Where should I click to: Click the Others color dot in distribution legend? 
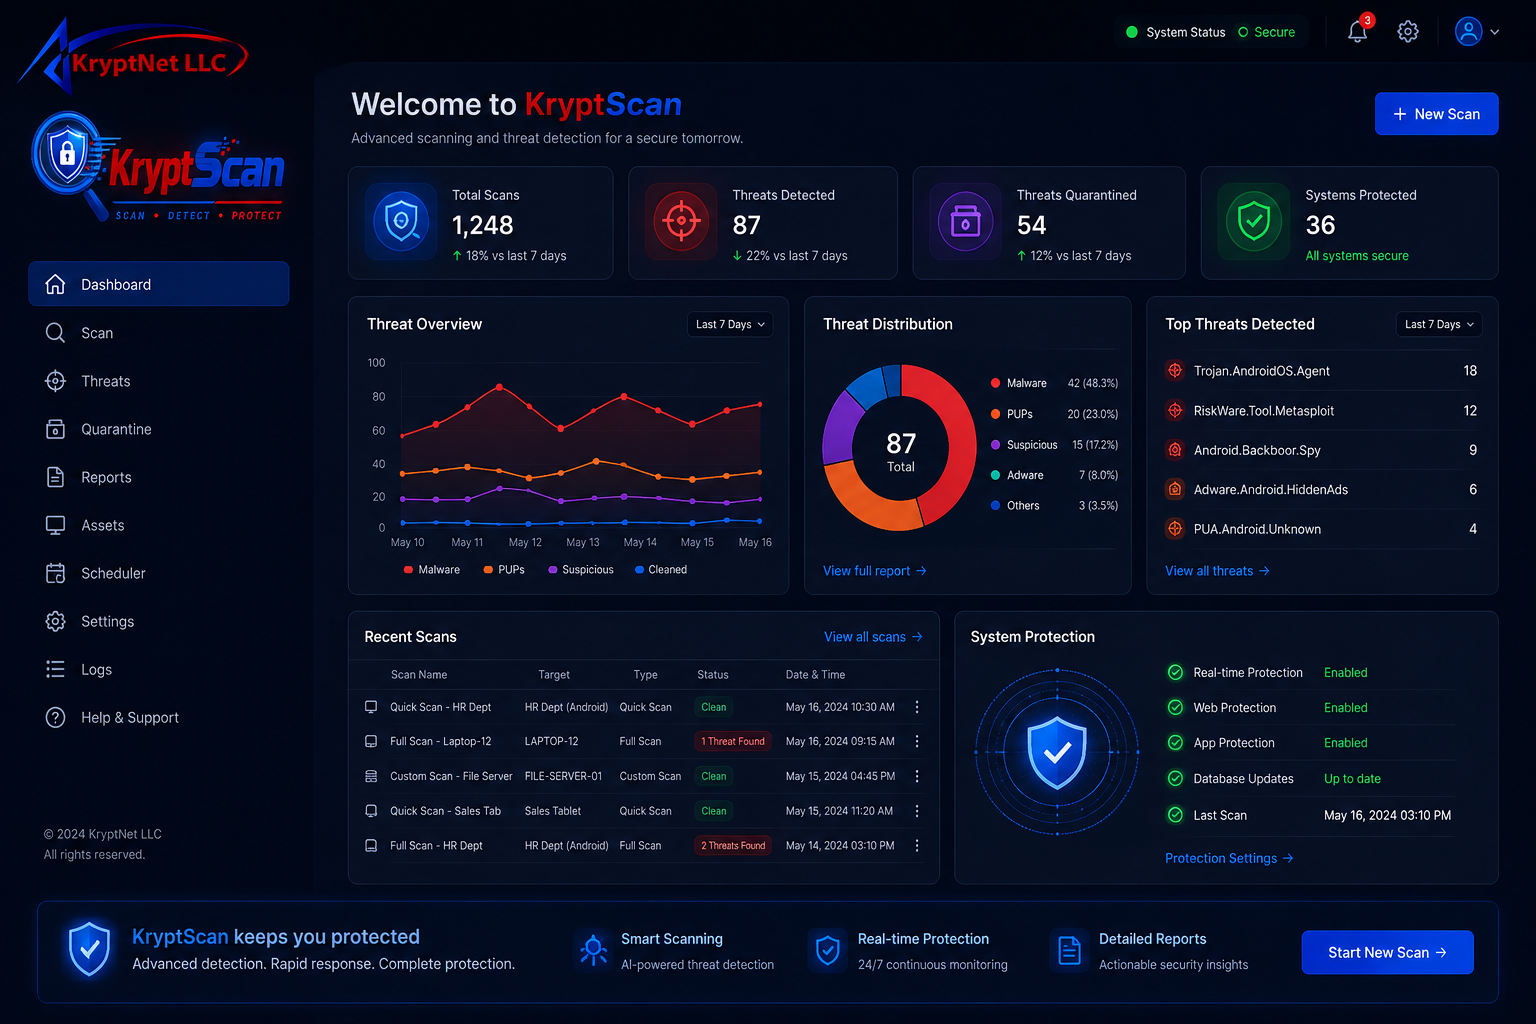coord(996,506)
